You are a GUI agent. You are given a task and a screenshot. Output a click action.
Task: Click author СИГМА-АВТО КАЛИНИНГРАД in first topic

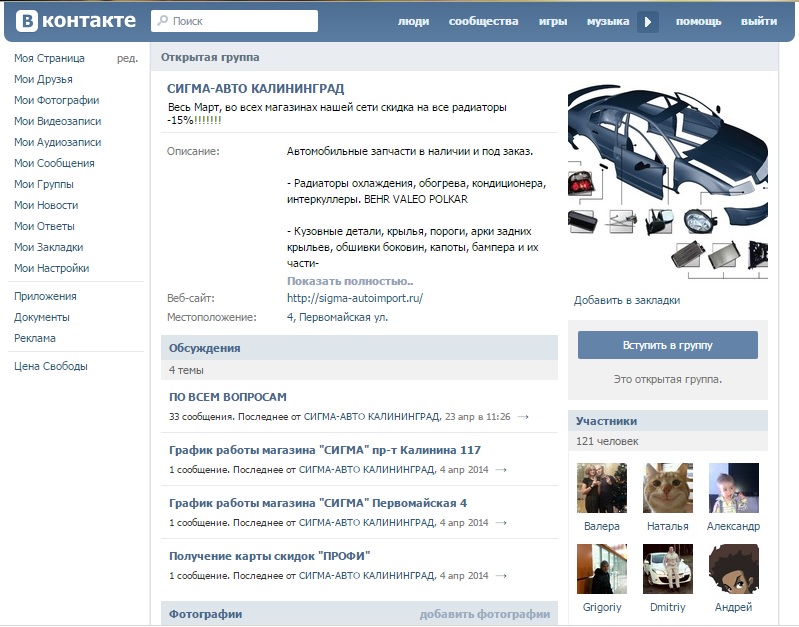click(372, 416)
